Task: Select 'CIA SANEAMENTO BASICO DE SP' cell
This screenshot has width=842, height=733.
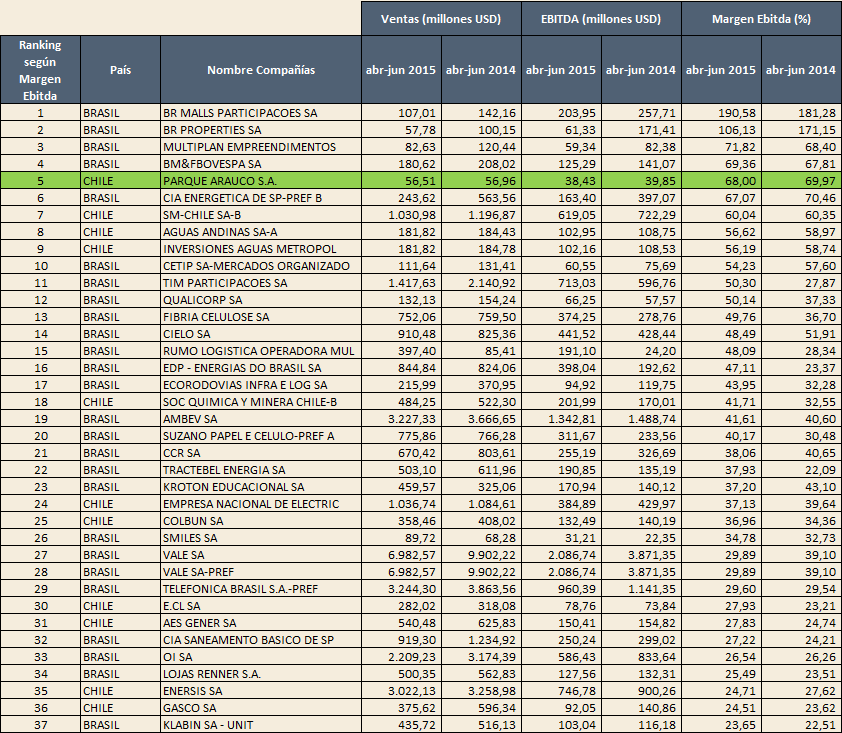Action: (261, 640)
